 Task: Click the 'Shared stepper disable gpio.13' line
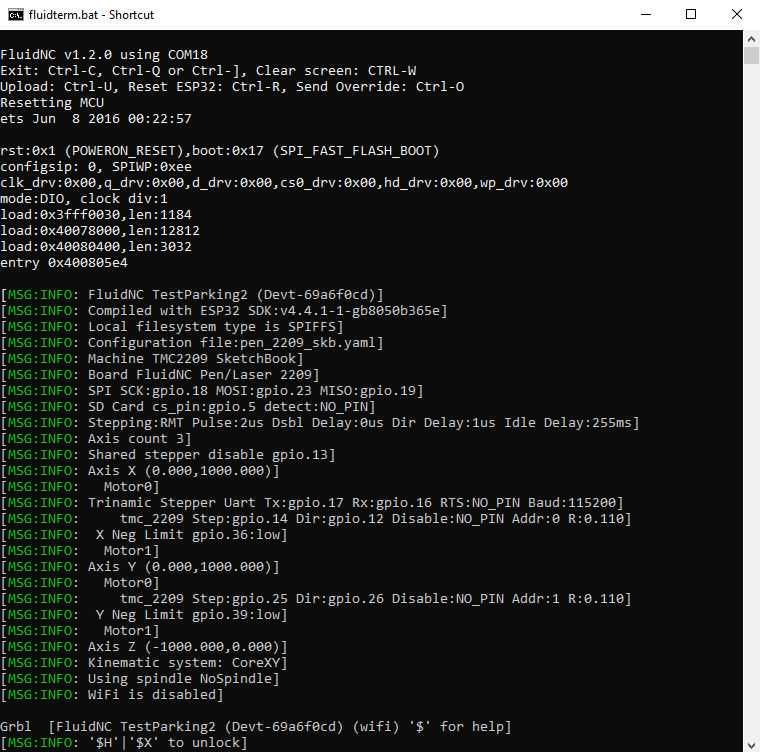168,455
